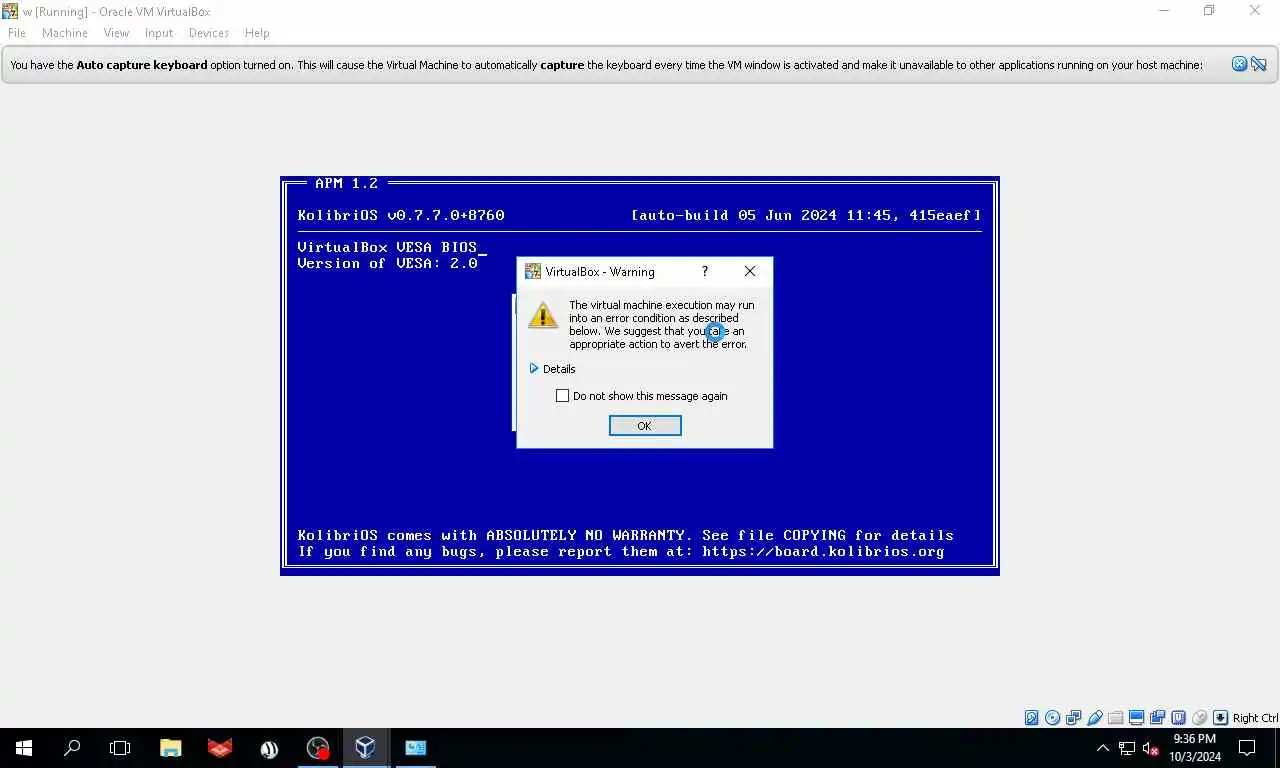
Task: Open Windows taskbar search
Action: [72, 748]
